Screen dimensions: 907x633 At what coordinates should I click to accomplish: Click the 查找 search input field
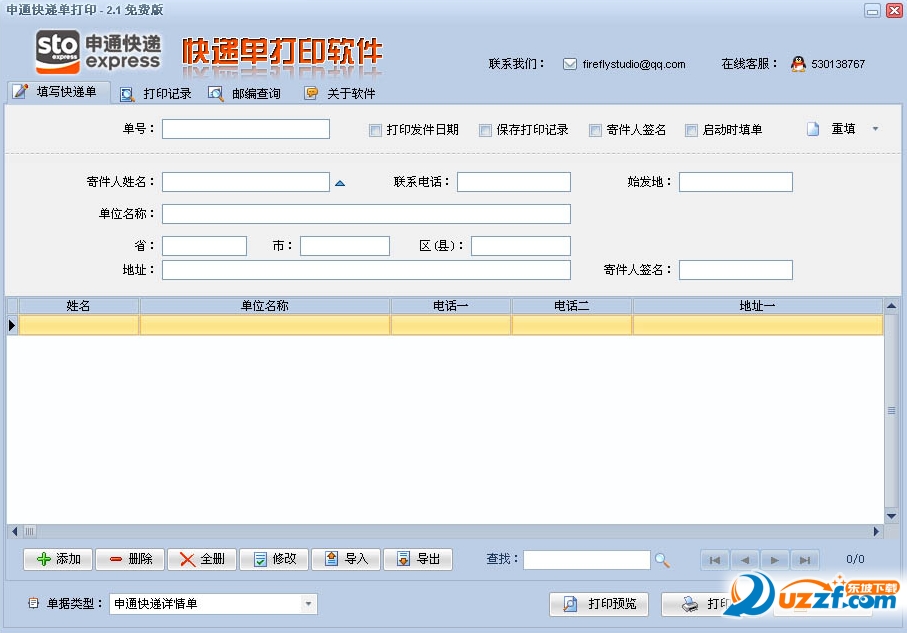(587, 560)
